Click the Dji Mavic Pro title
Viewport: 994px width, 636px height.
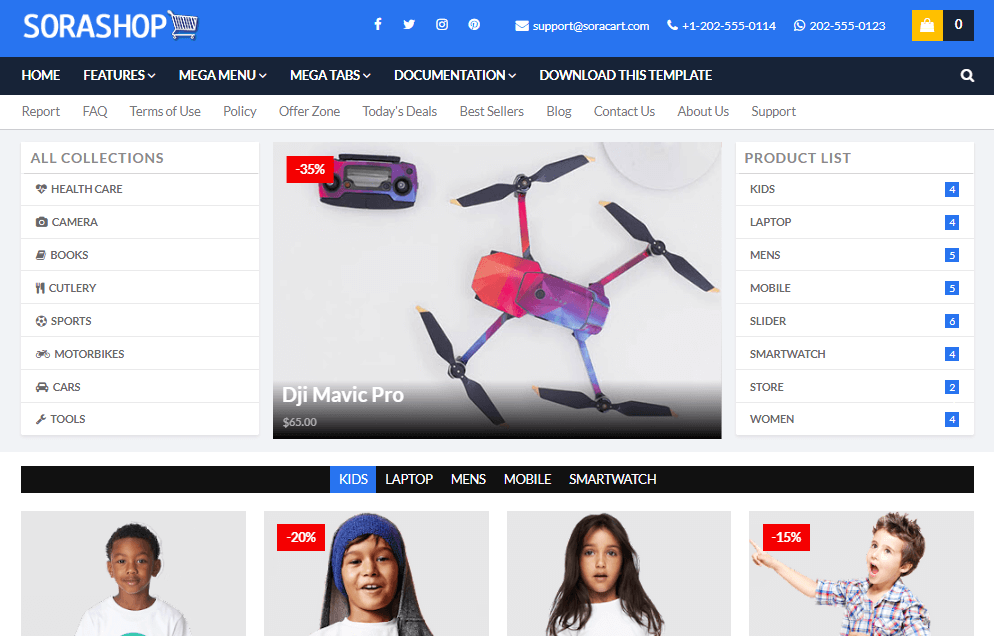coord(343,395)
